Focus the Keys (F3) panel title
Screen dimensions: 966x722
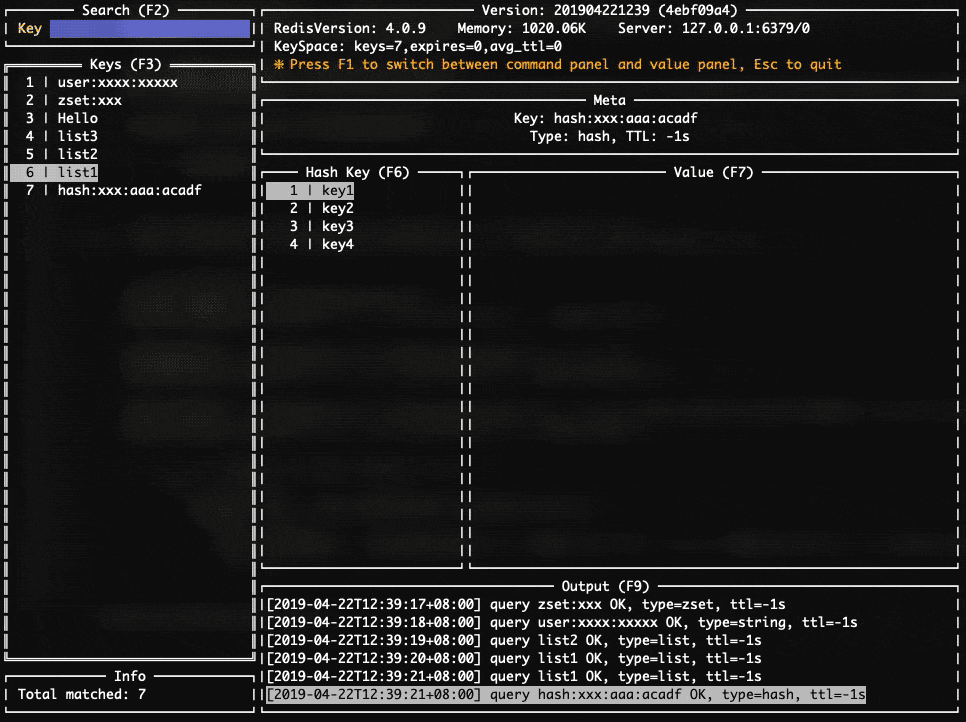(x=126, y=65)
